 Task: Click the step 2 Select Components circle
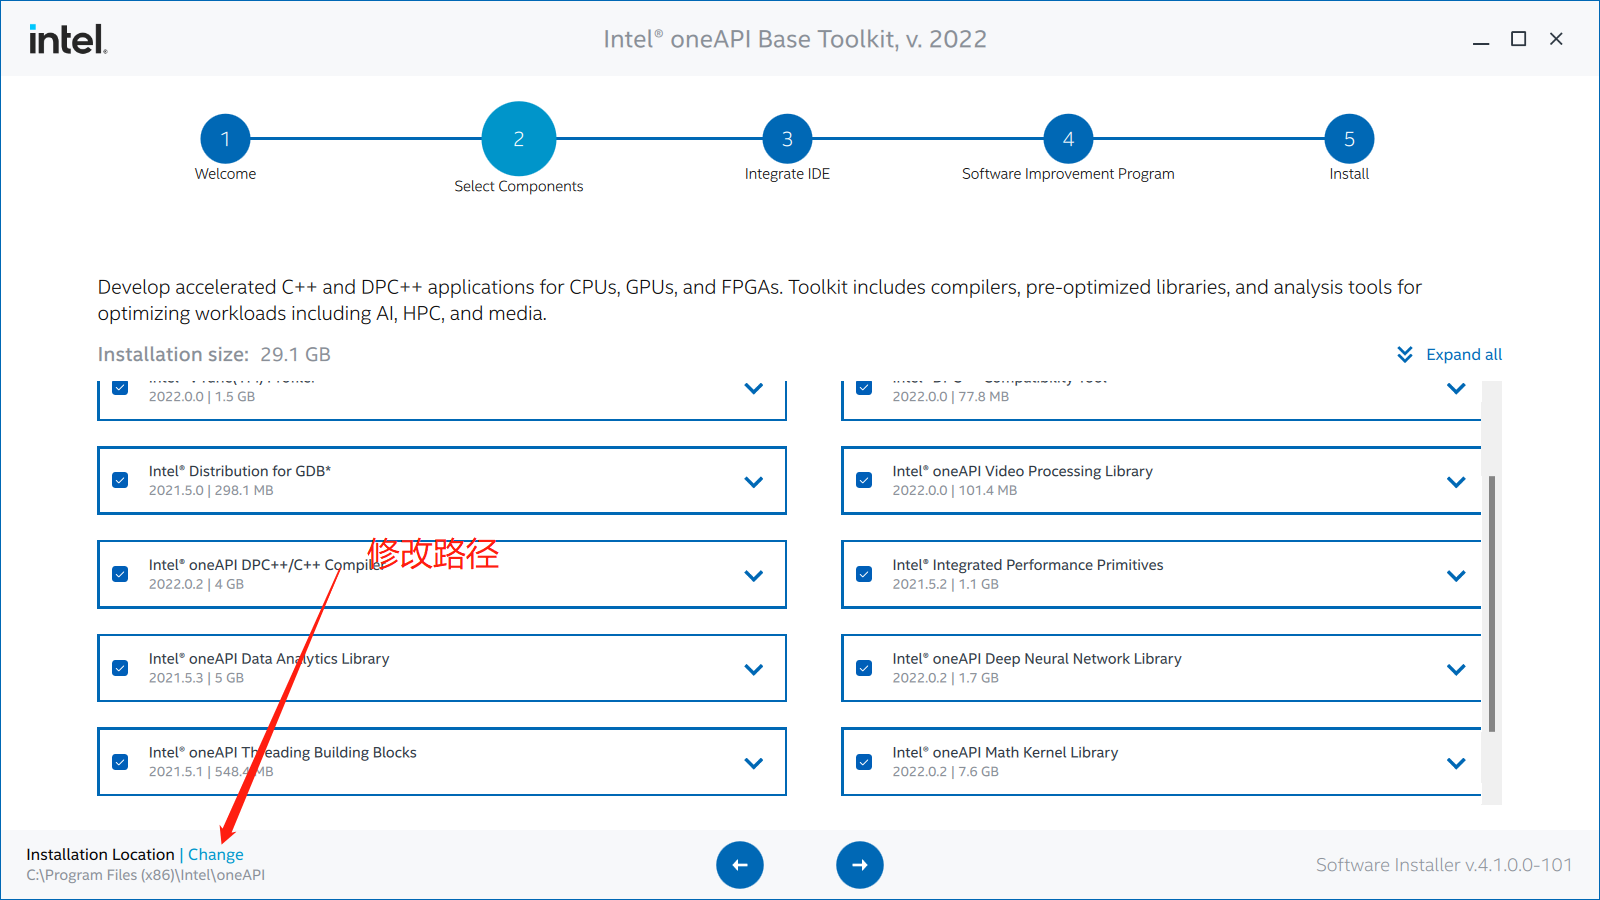click(518, 139)
